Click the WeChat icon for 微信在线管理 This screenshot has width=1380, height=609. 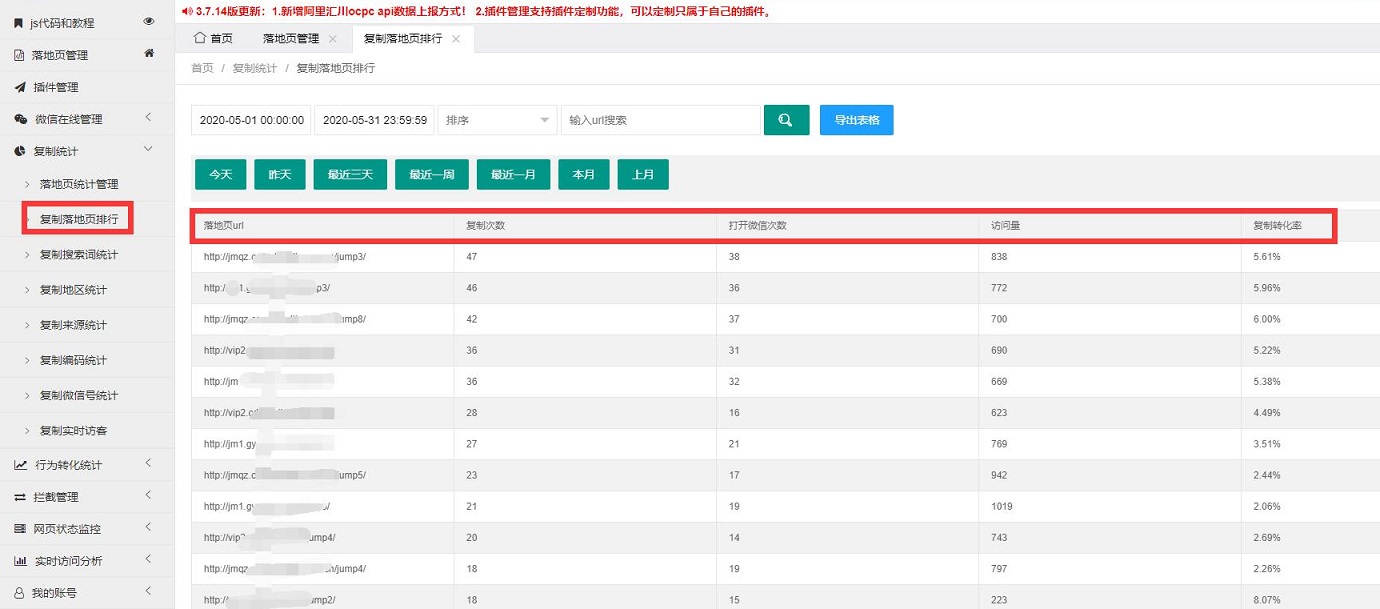tap(20, 119)
